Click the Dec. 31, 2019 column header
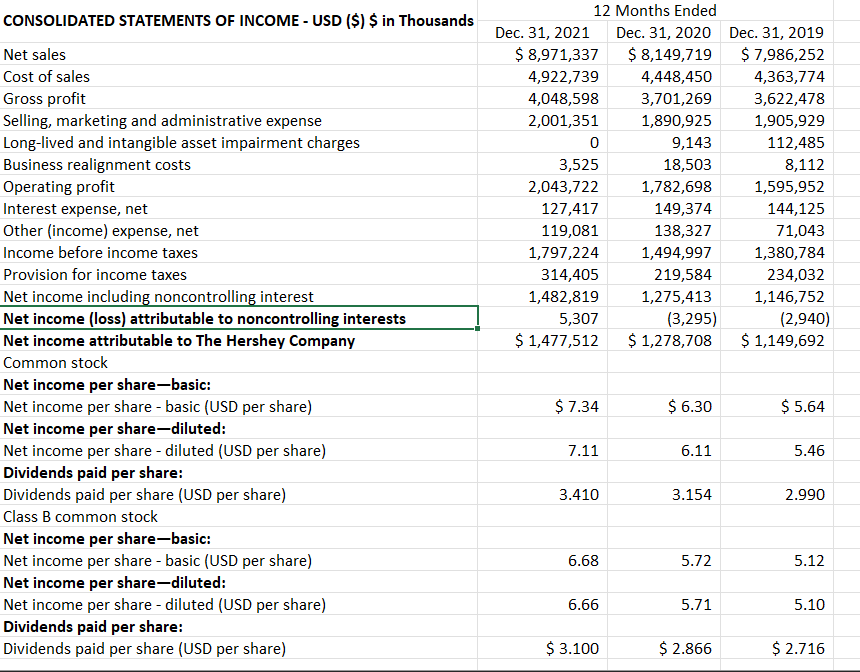The image size is (860, 672). 777,32
